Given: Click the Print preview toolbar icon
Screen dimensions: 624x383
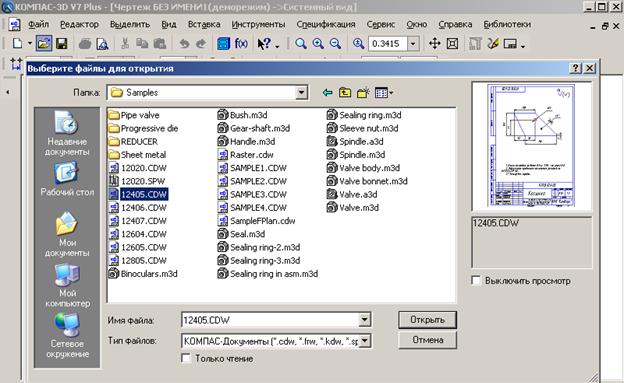Looking at the screenshot, I should coord(102,44).
